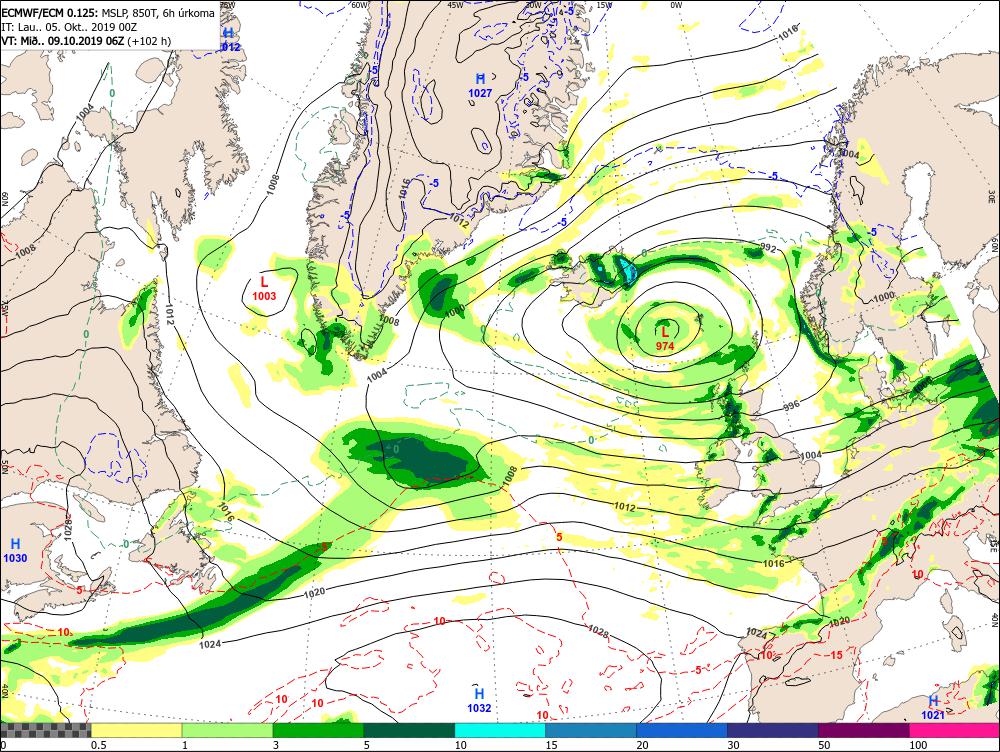Click the '1012' isobar label west of Ireland
The width and height of the screenshot is (1000, 752).
[624, 507]
